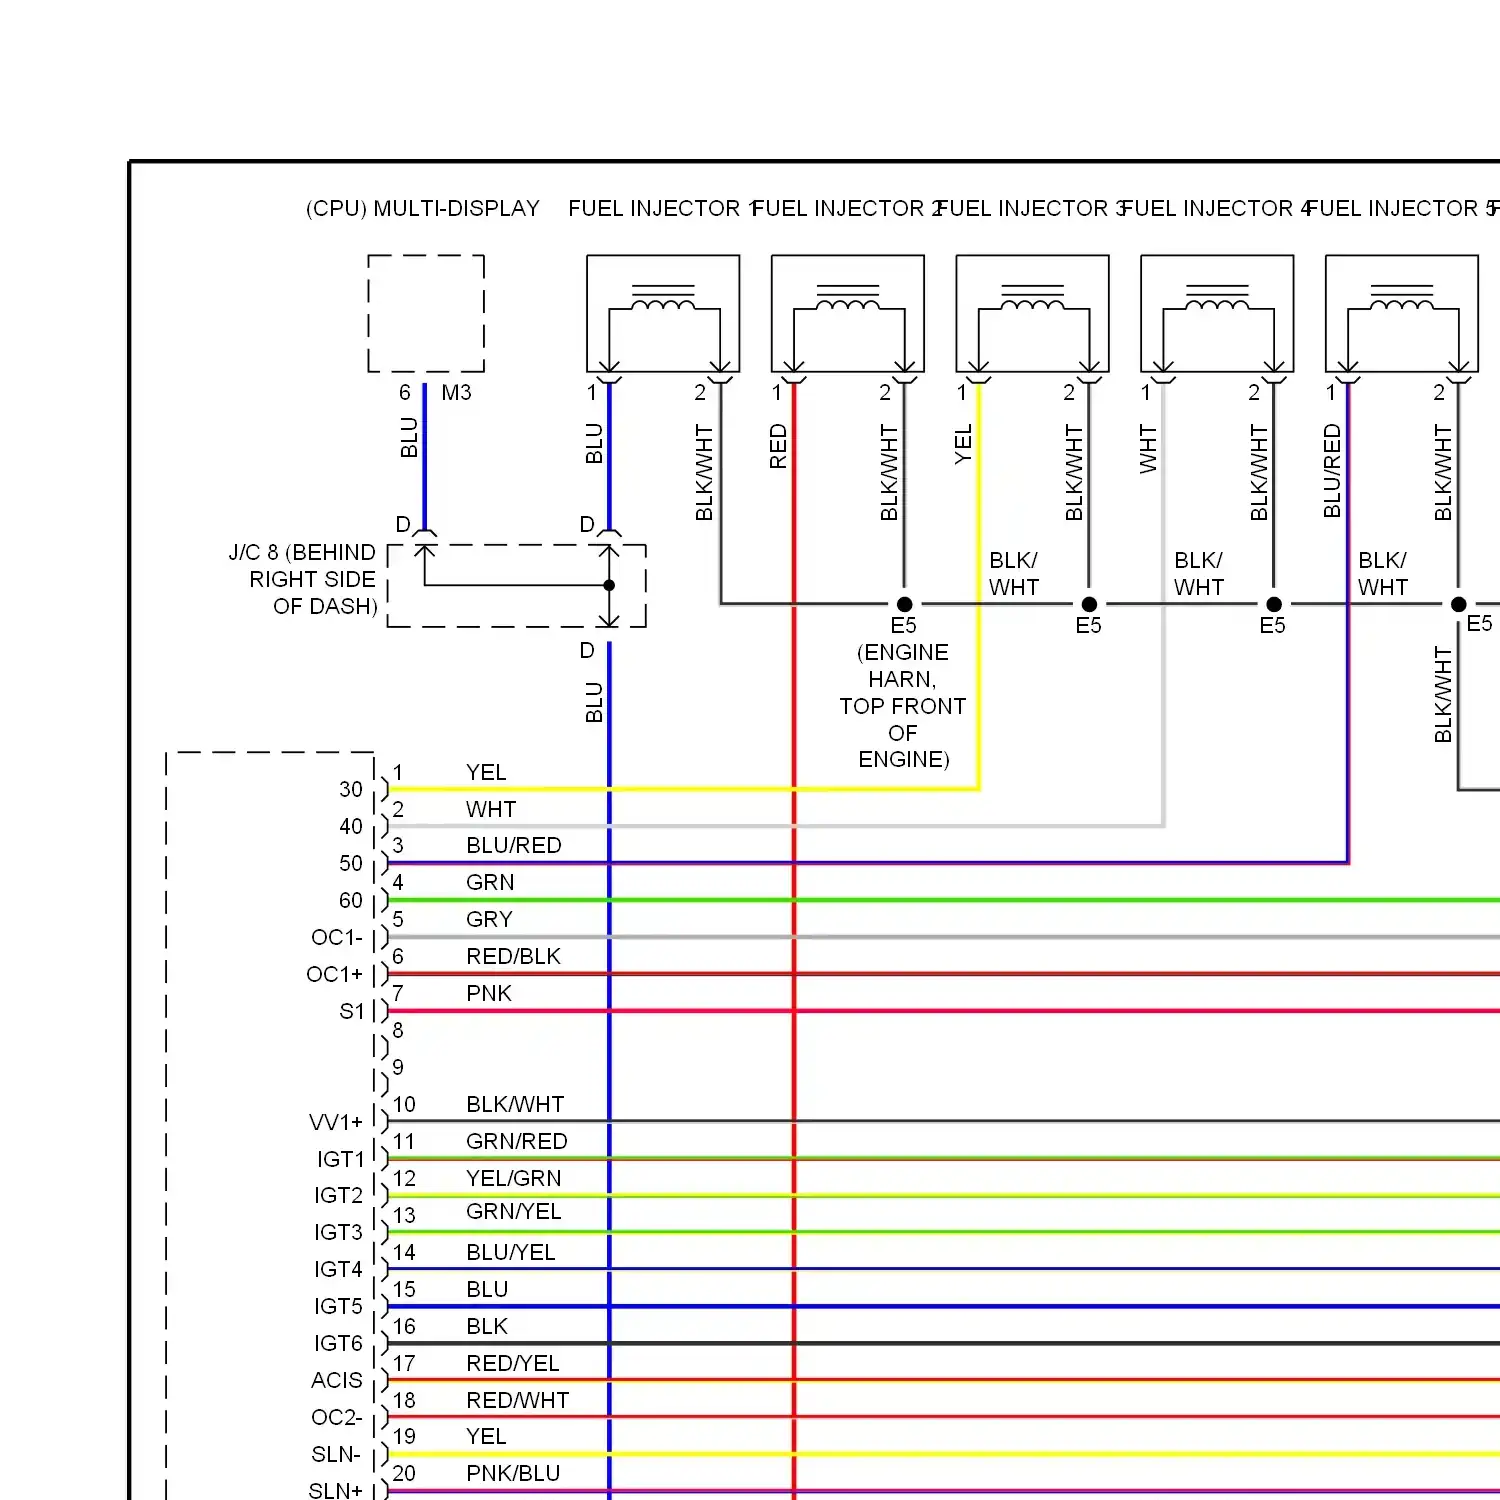The image size is (1500, 1500).
Task: Click the E5 splice dot below Injector 3
Action: [1089, 604]
